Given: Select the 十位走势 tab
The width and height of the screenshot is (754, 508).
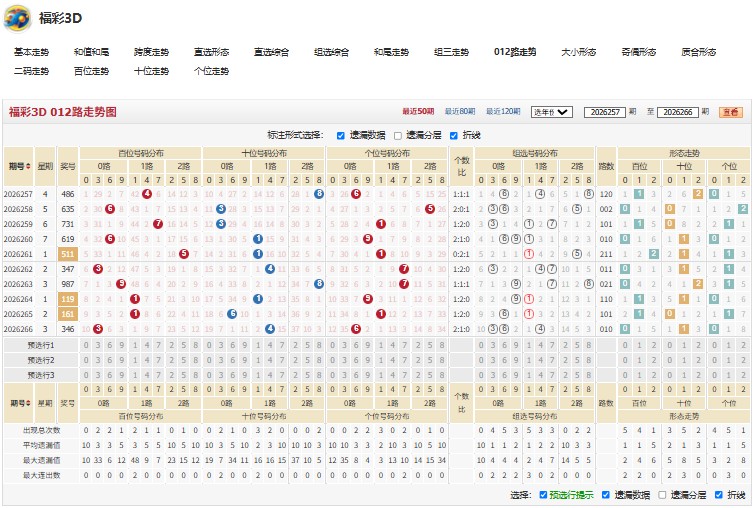Looking at the screenshot, I should (151, 71).
